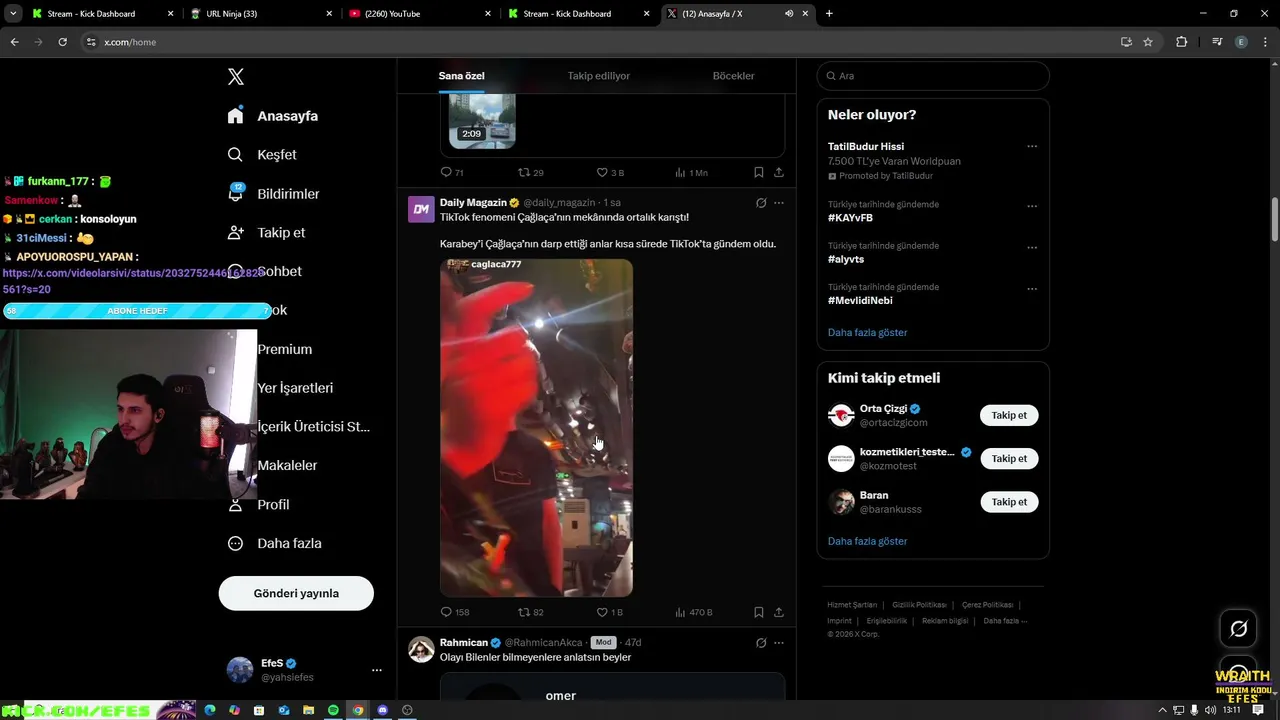
Task: Open Daily Magazin profile avatar
Action: [421, 209]
